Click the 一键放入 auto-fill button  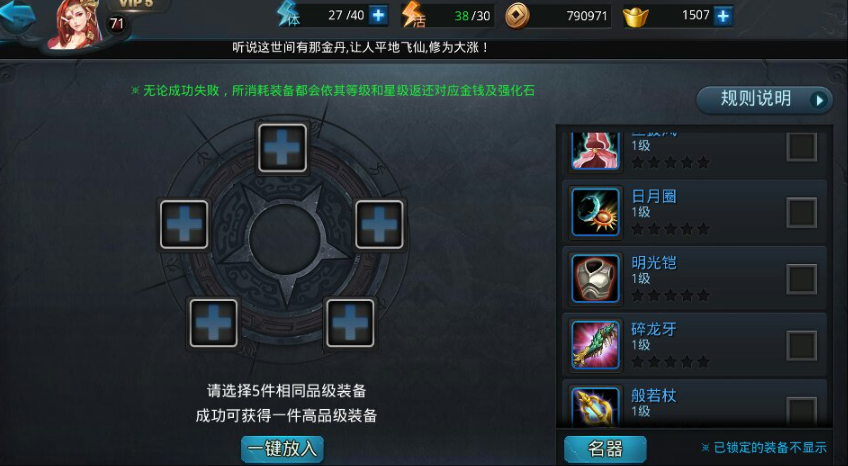[x=282, y=449]
